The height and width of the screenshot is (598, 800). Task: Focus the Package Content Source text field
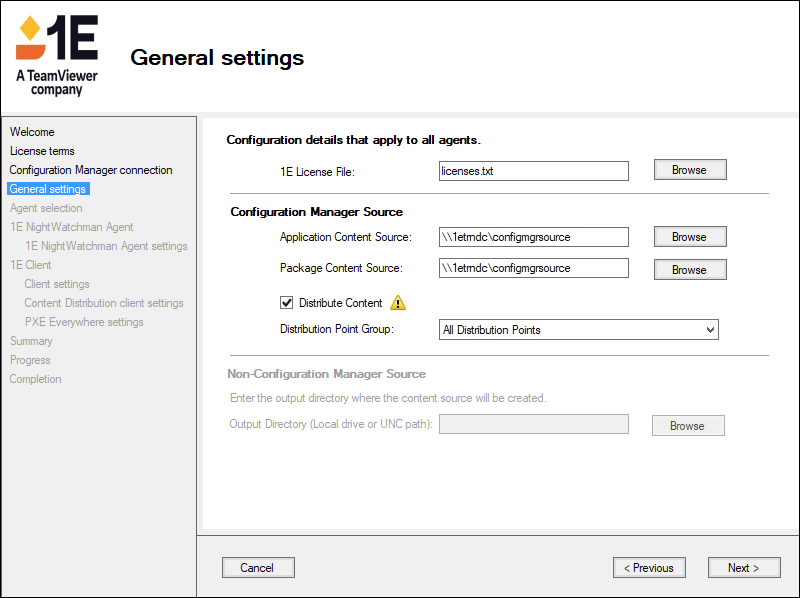(533, 268)
